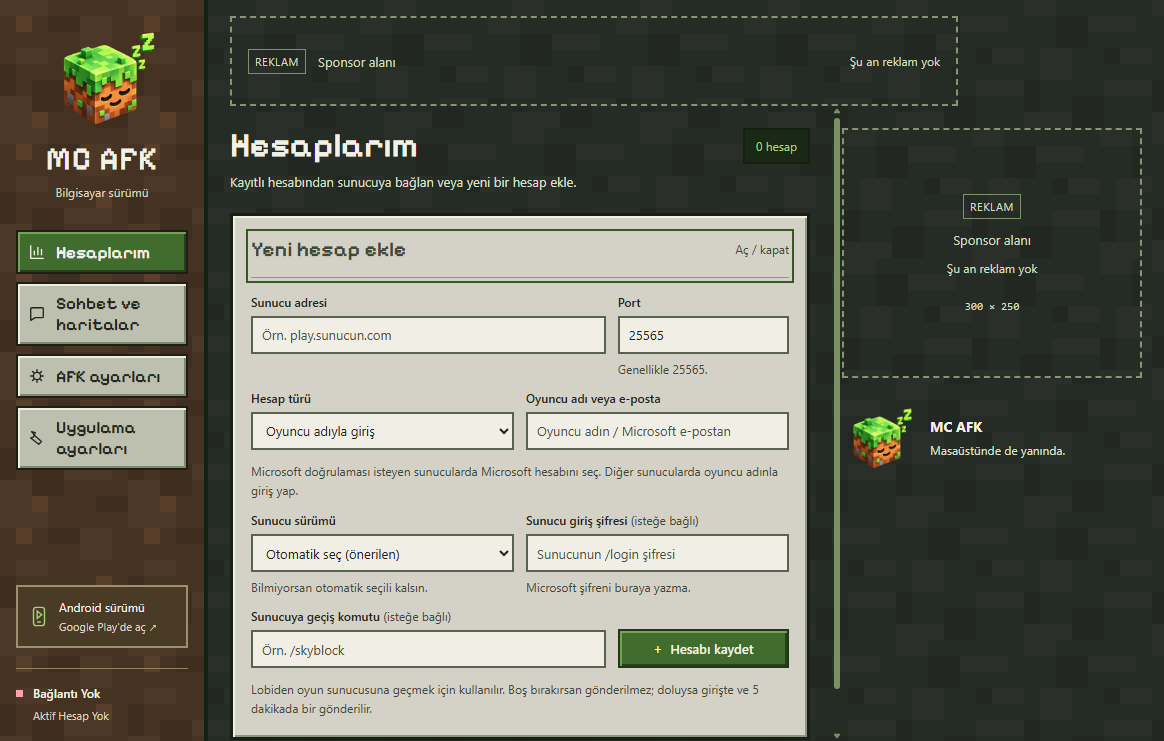1164x741 pixels.
Task: Click the Sunucu adresi input field
Action: pos(428,336)
